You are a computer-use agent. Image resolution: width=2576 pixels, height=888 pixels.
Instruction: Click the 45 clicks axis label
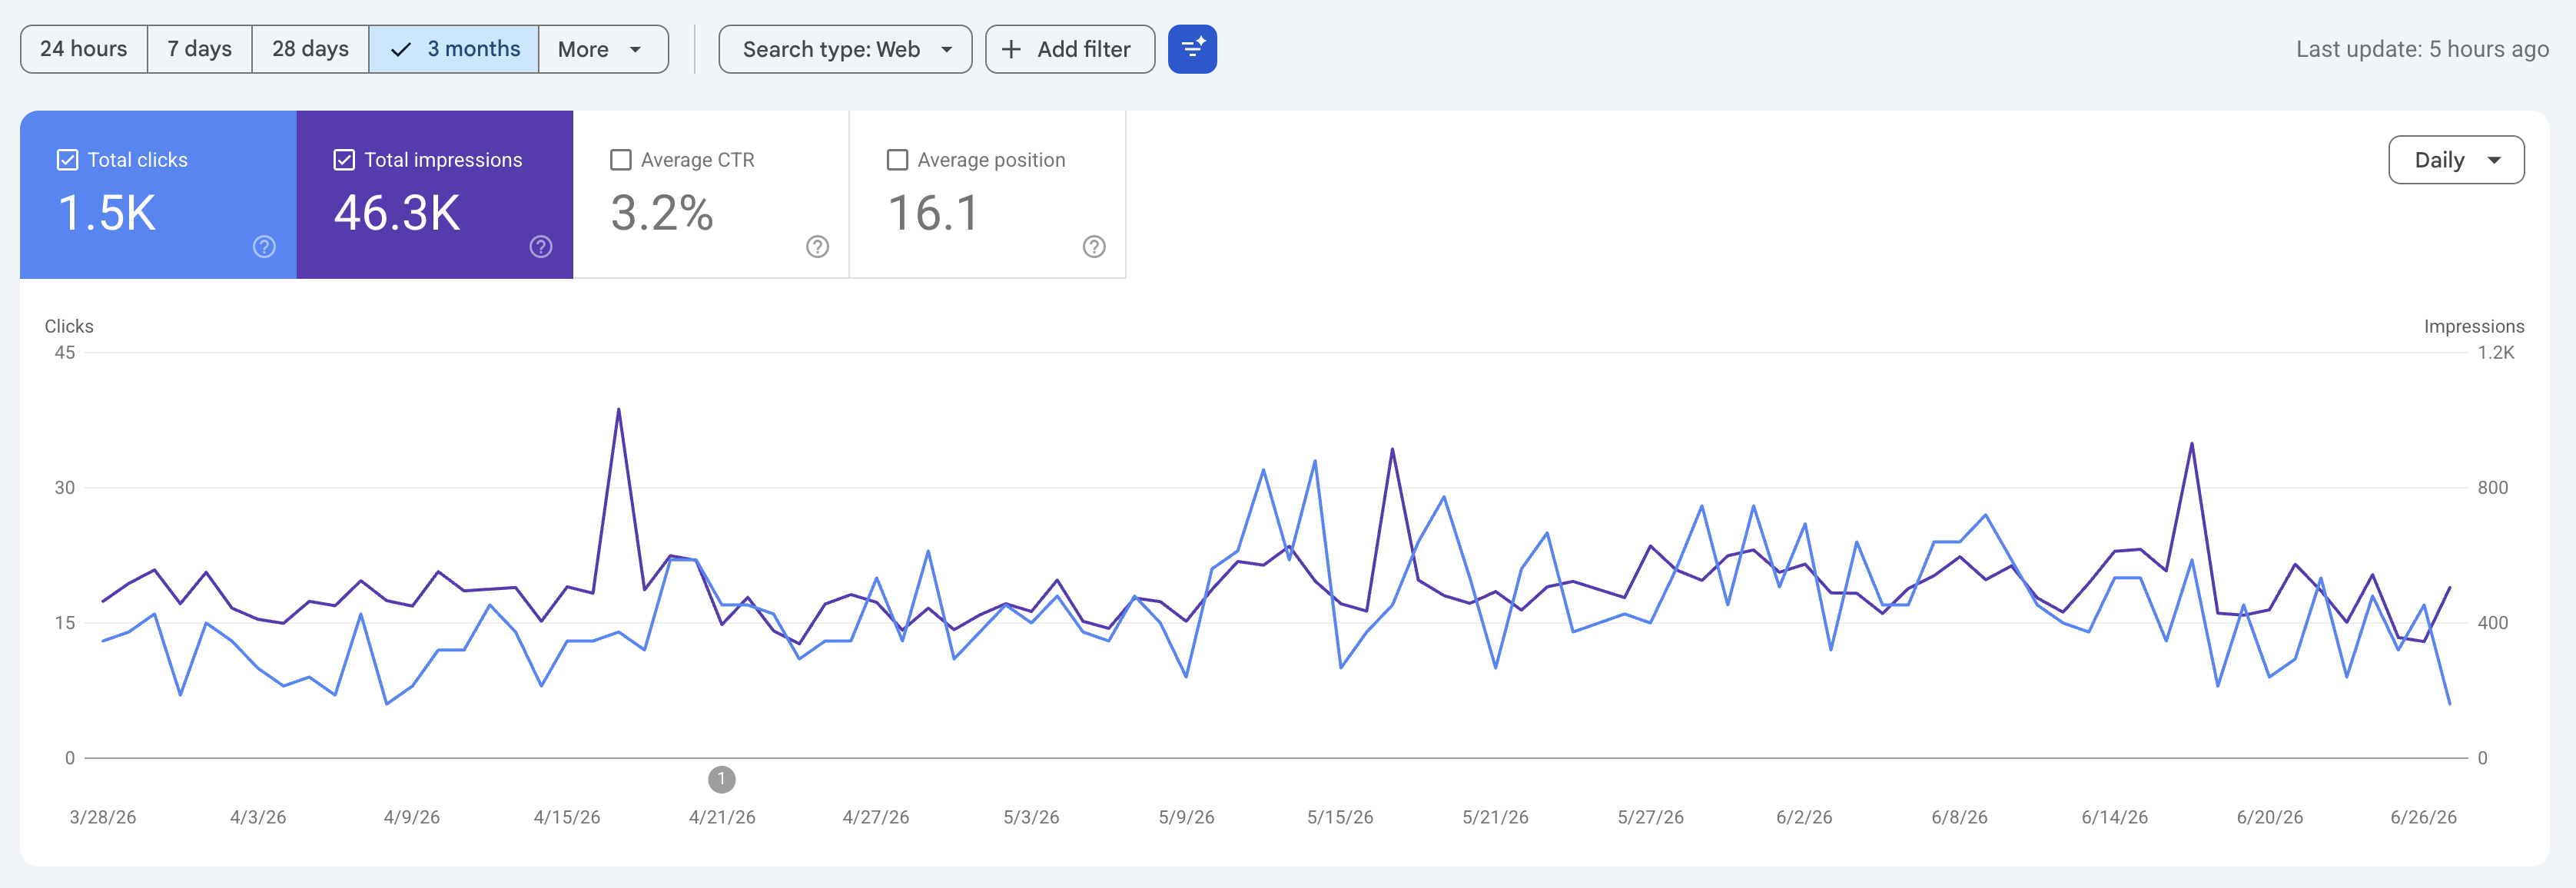[x=65, y=352]
